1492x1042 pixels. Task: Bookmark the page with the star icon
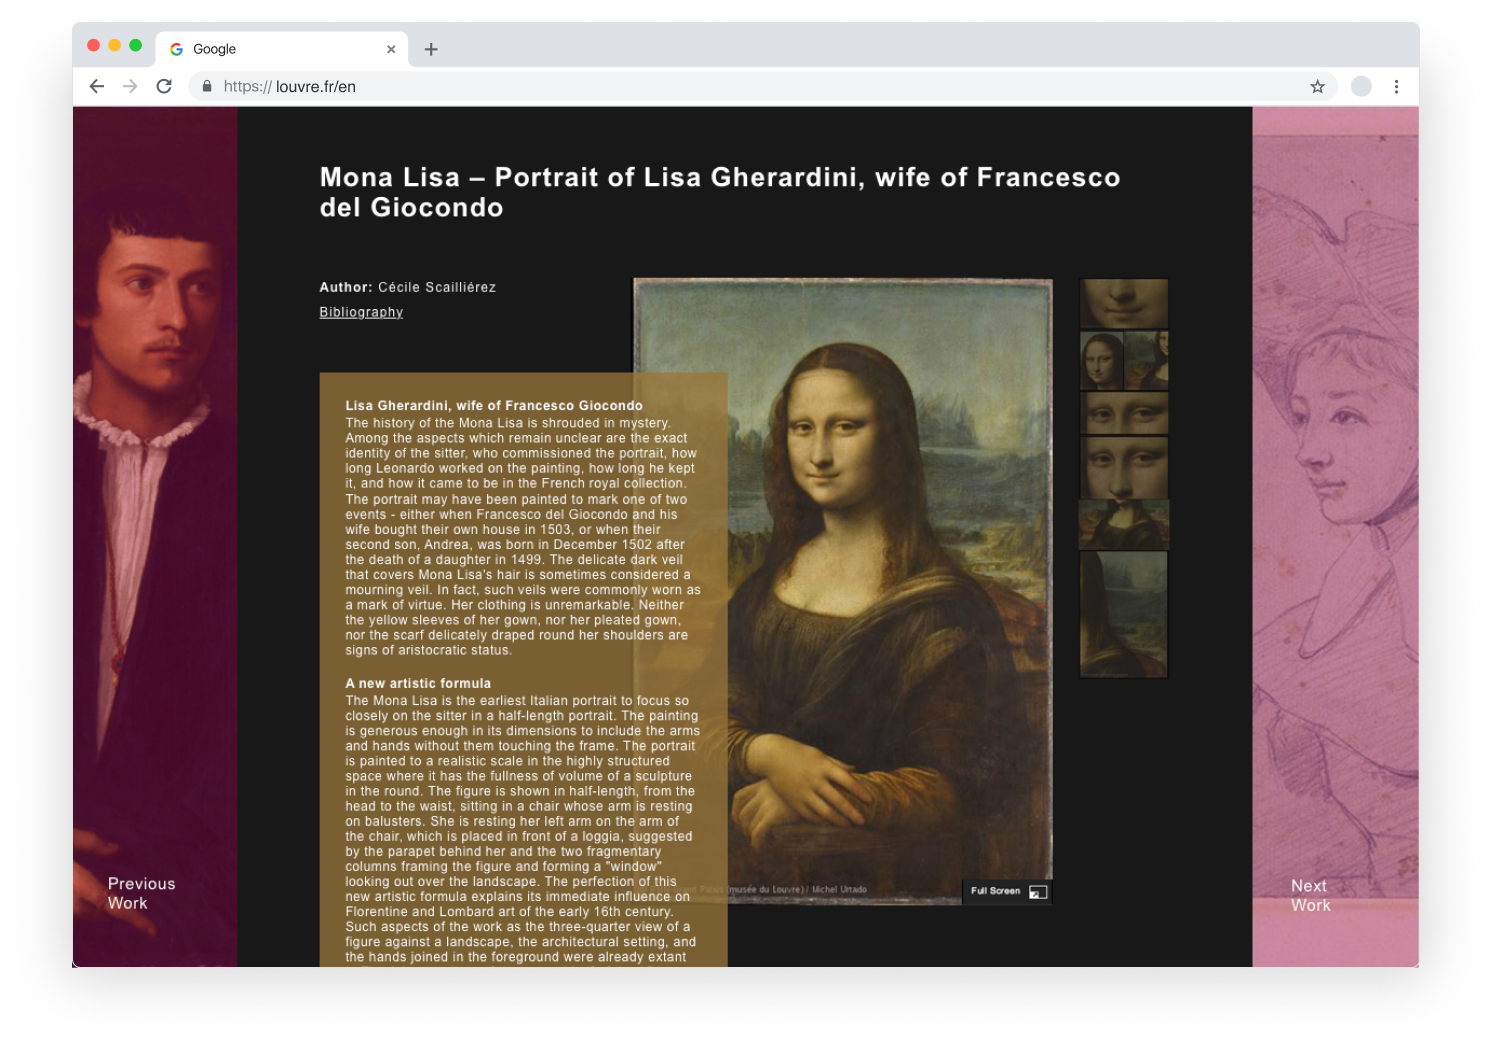coord(1317,87)
